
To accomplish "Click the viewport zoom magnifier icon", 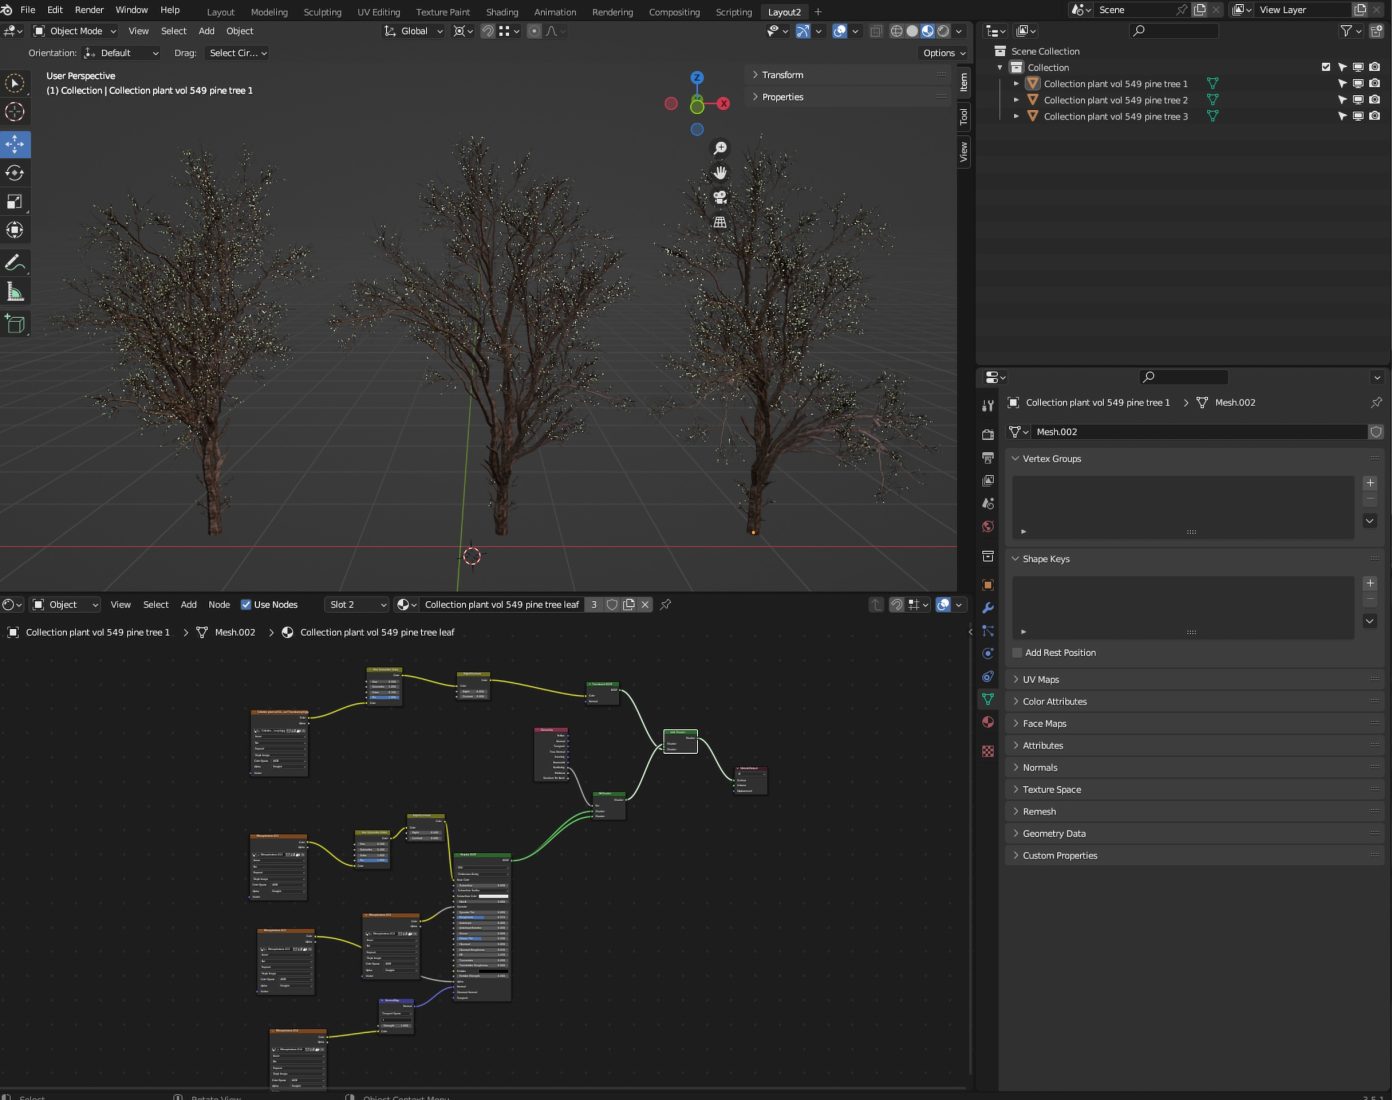I will coord(720,148).
